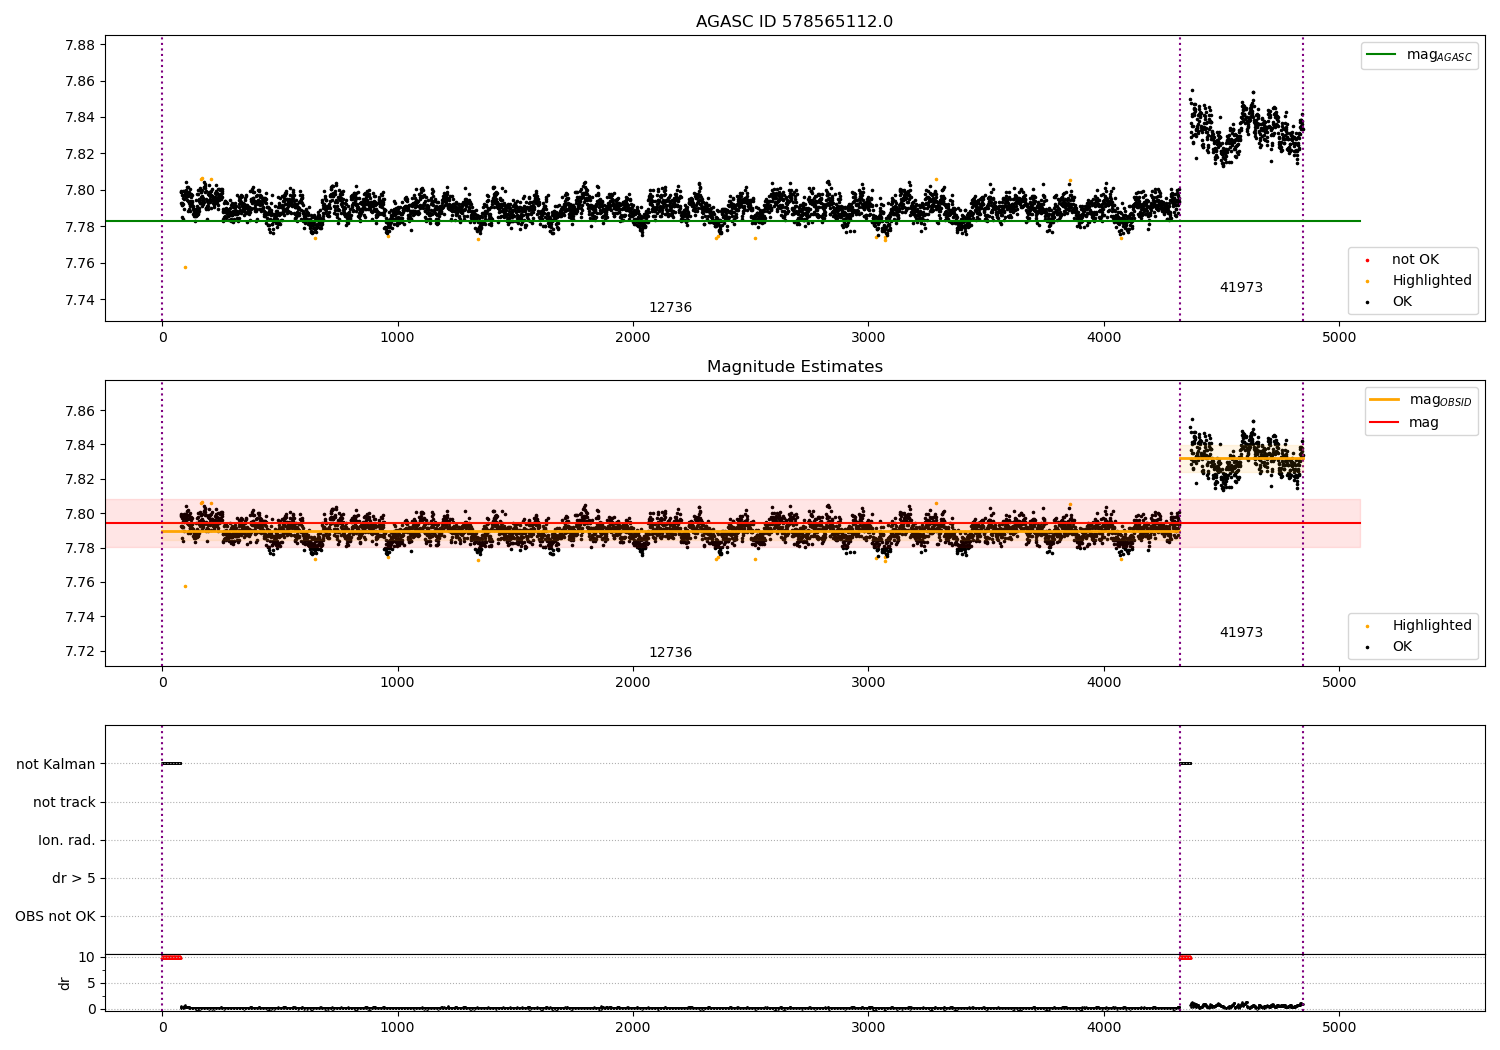Viewport: 1500px width, 1050px height.
Task: Click the 'OK' legend marker in Magnitude Estimates plot
Action: click(1367, 647)
